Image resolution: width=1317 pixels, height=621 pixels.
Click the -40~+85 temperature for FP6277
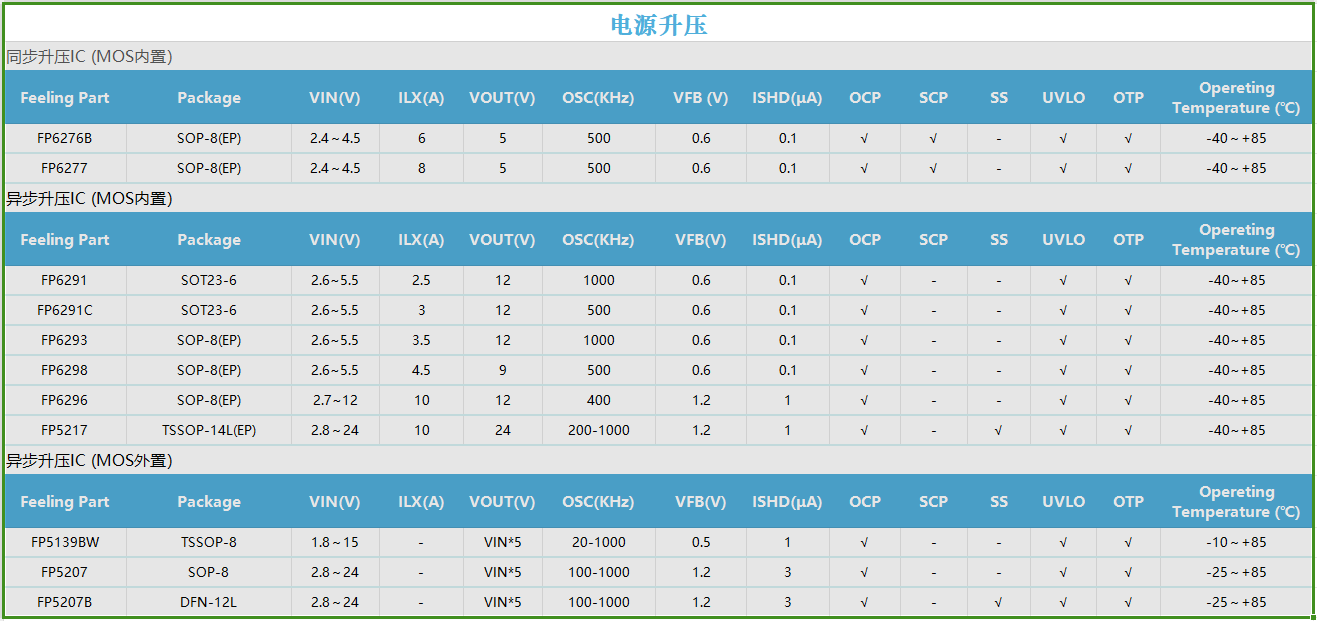tap(1236, 168)
